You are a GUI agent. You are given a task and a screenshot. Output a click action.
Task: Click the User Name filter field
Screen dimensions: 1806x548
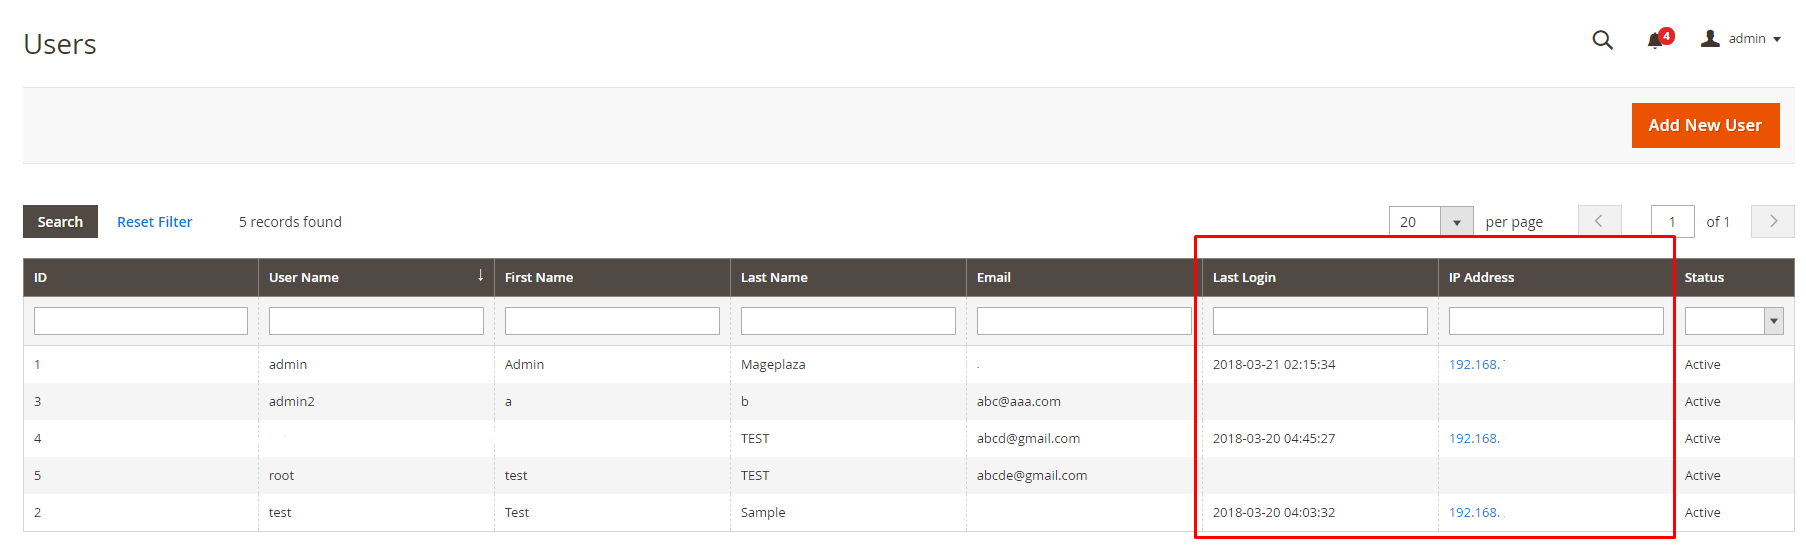coord(376,321)
